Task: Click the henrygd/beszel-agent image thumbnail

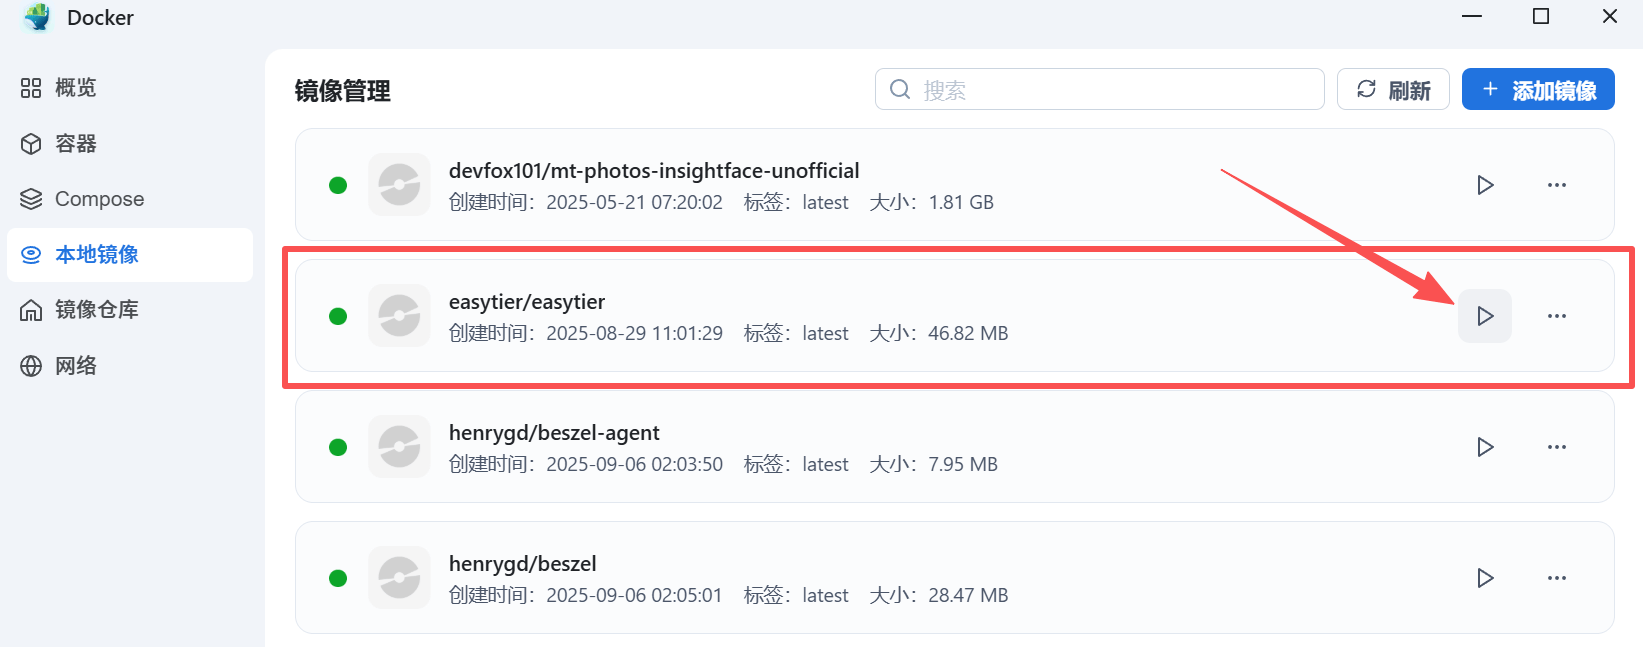Action: click(x=399, y=447)
